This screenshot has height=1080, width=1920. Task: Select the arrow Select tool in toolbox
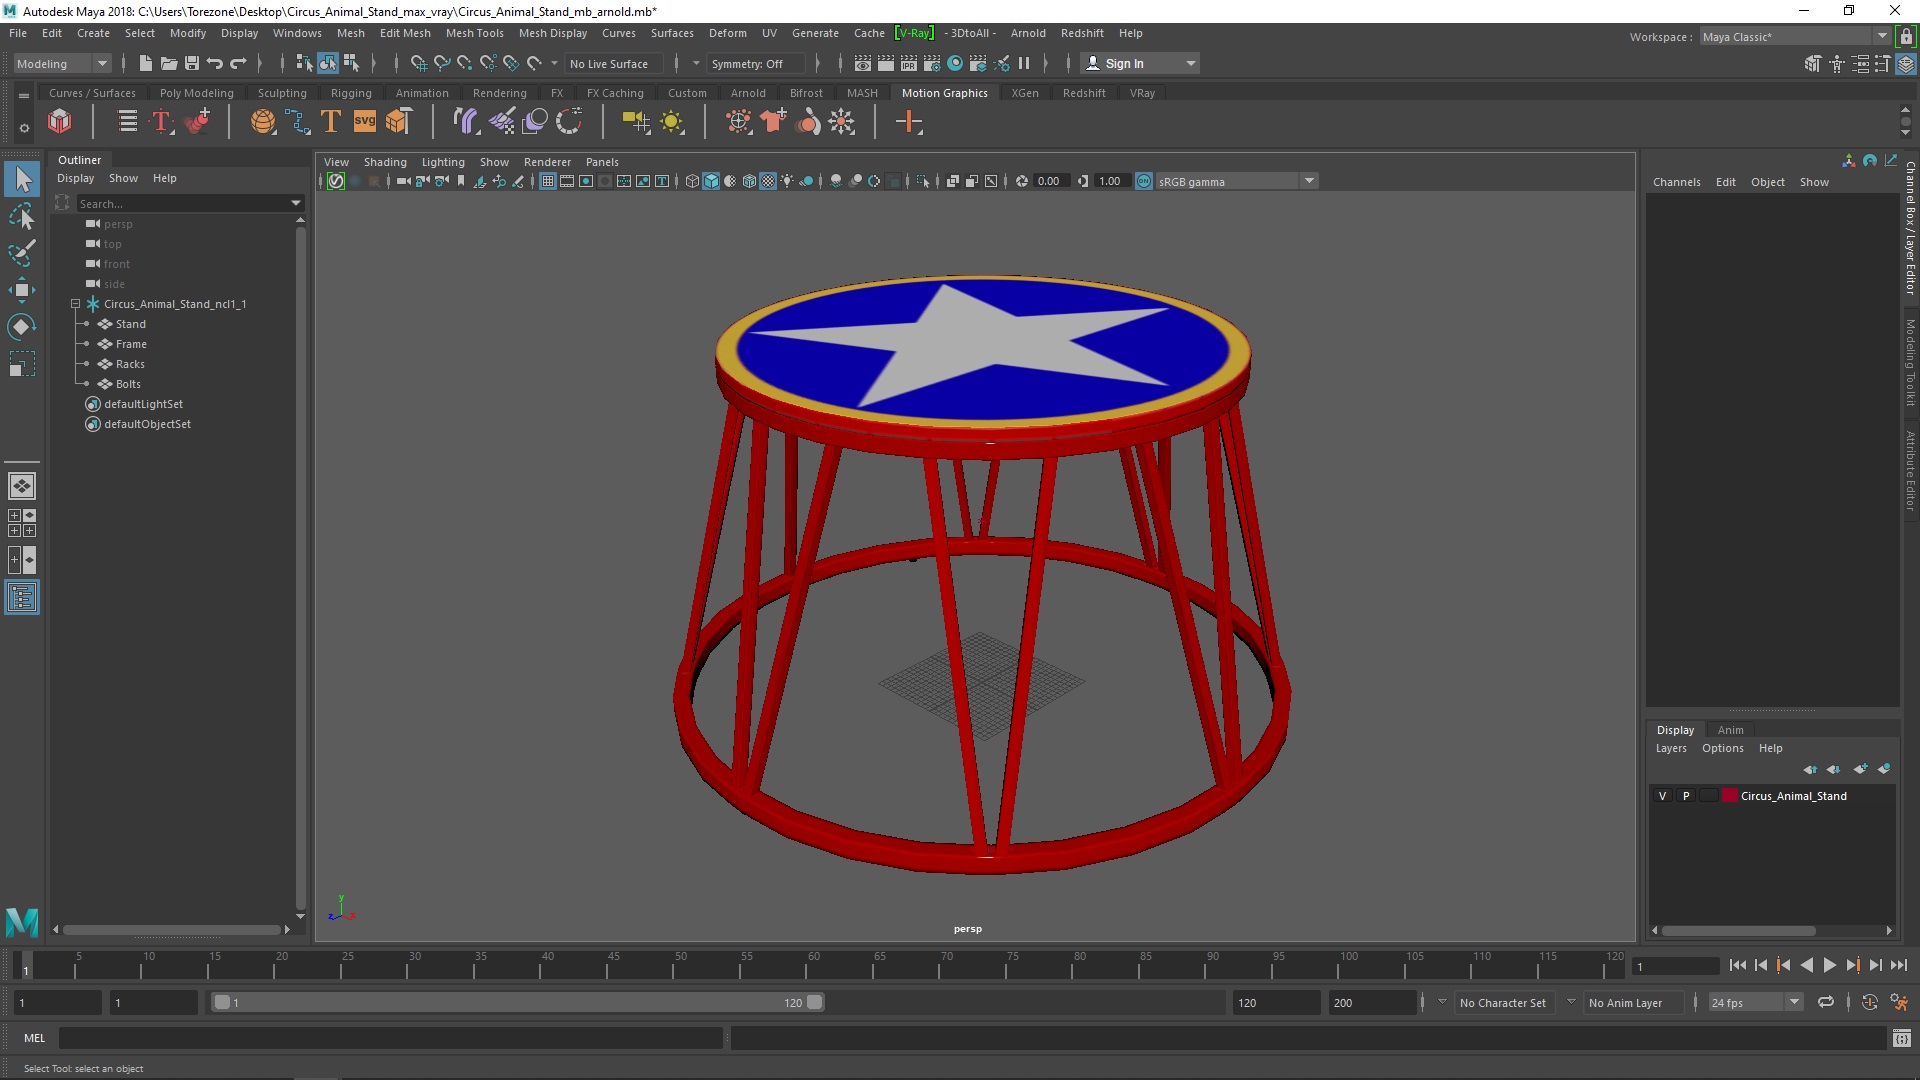click(22, 180)
